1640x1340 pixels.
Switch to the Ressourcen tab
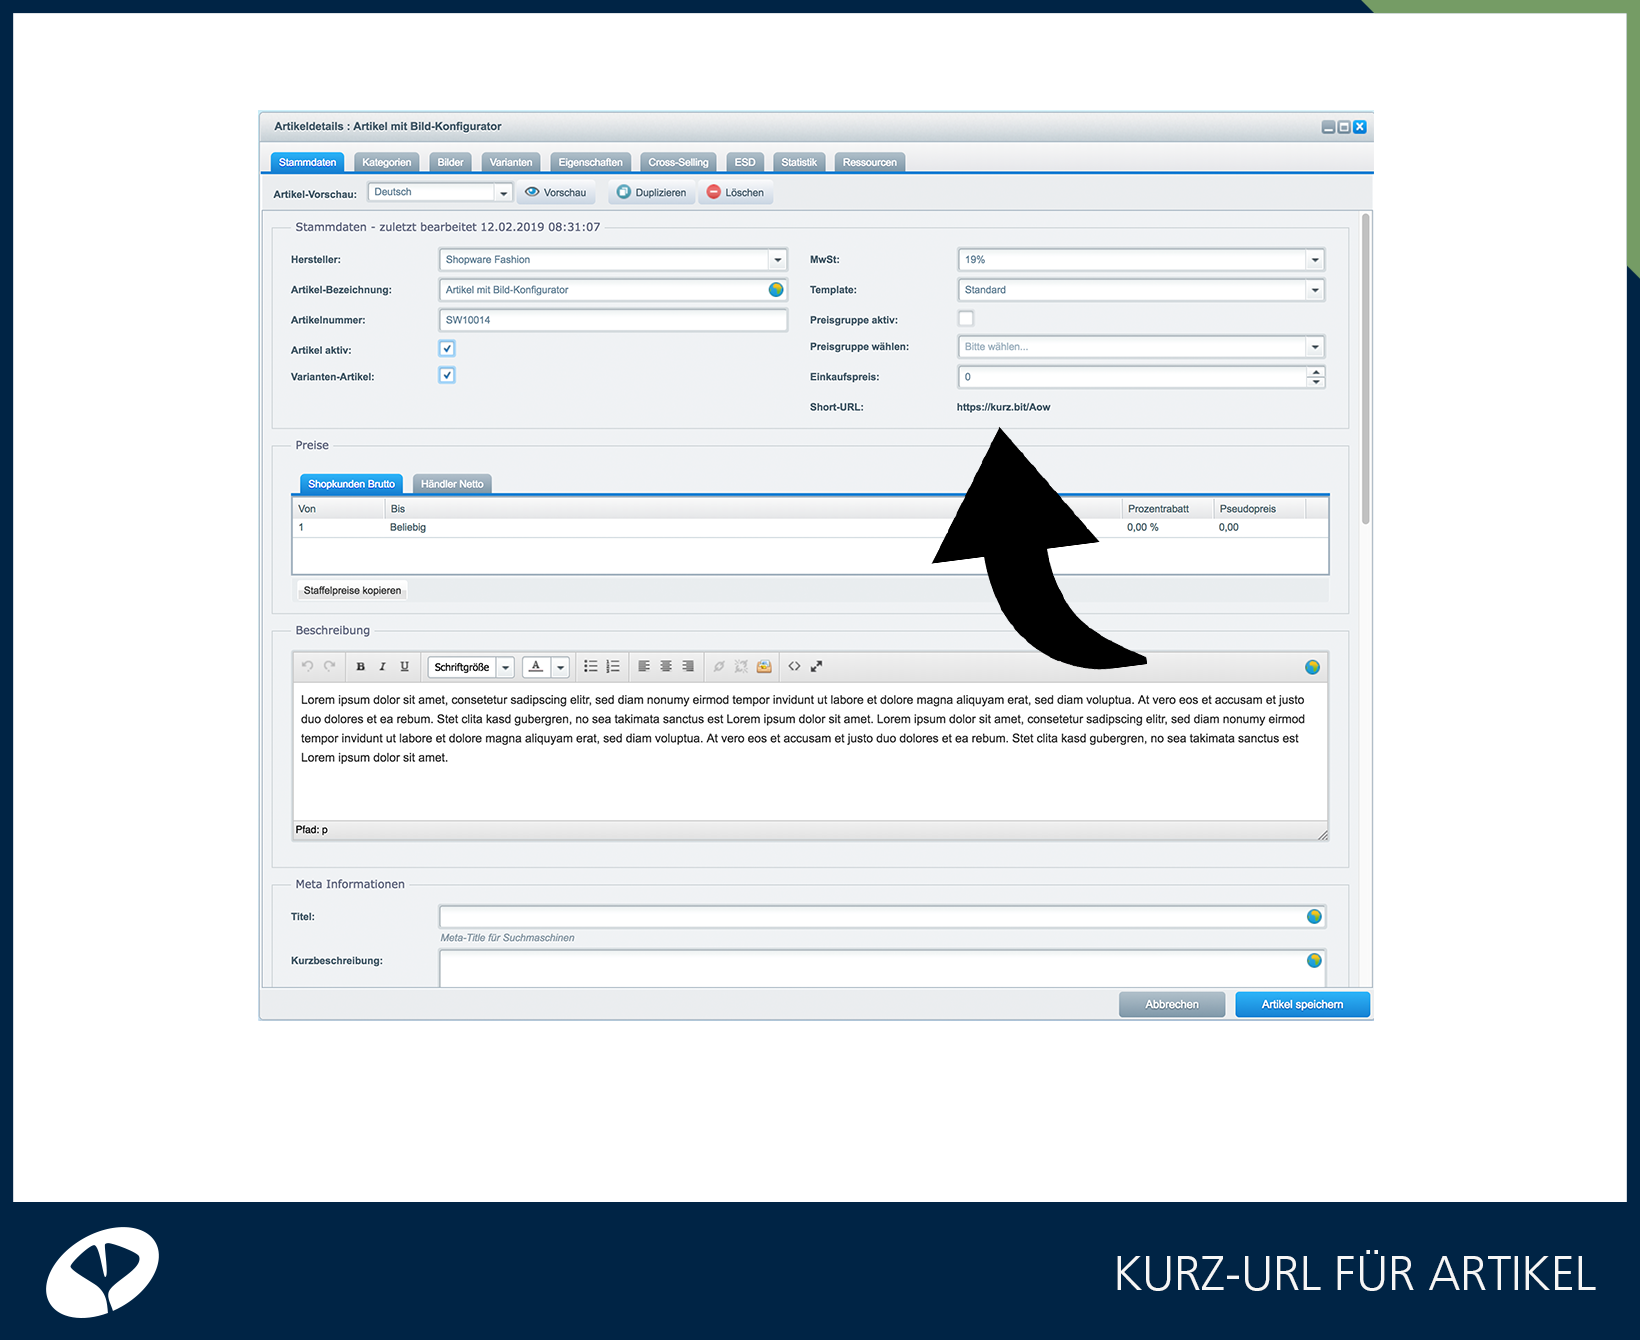pos(869,162)
